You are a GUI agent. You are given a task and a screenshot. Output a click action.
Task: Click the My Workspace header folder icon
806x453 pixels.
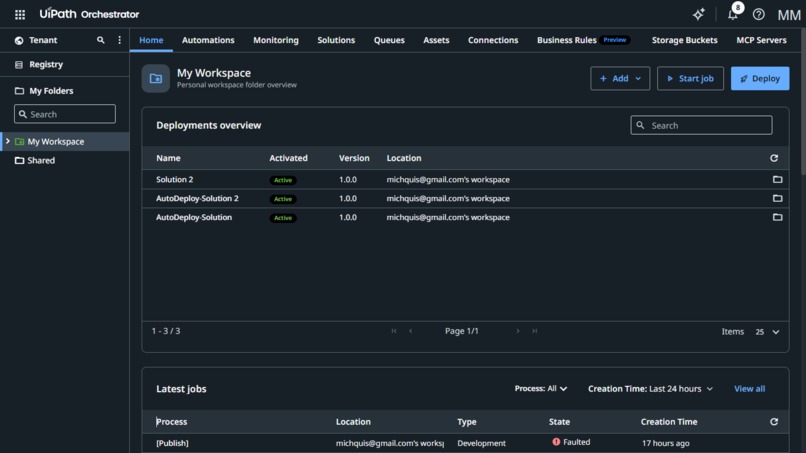(156, 78)
